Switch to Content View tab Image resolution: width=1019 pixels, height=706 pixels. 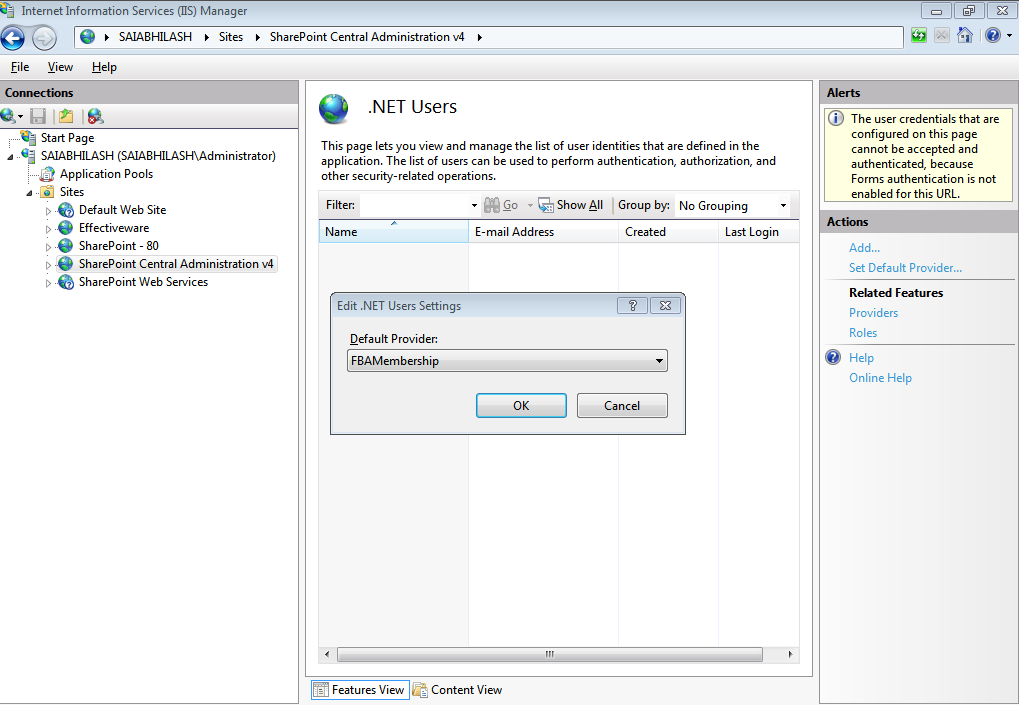pyautogui.click(x=458, y=690)
